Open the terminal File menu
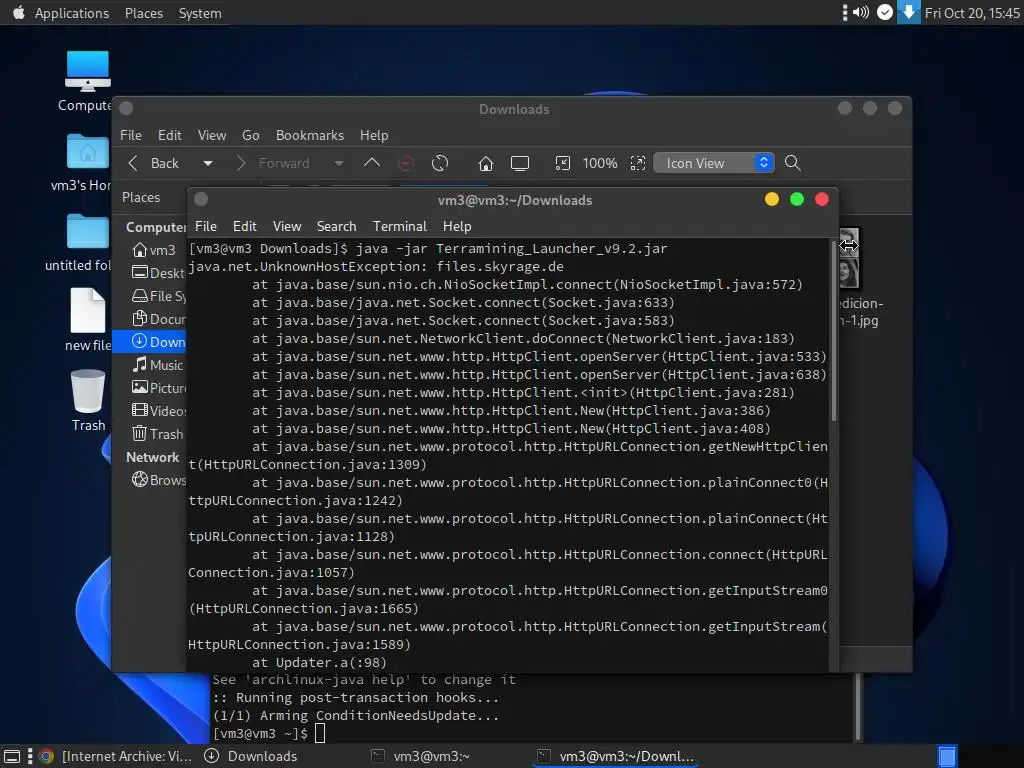The image size is (1024, 768). pos(206,226)
